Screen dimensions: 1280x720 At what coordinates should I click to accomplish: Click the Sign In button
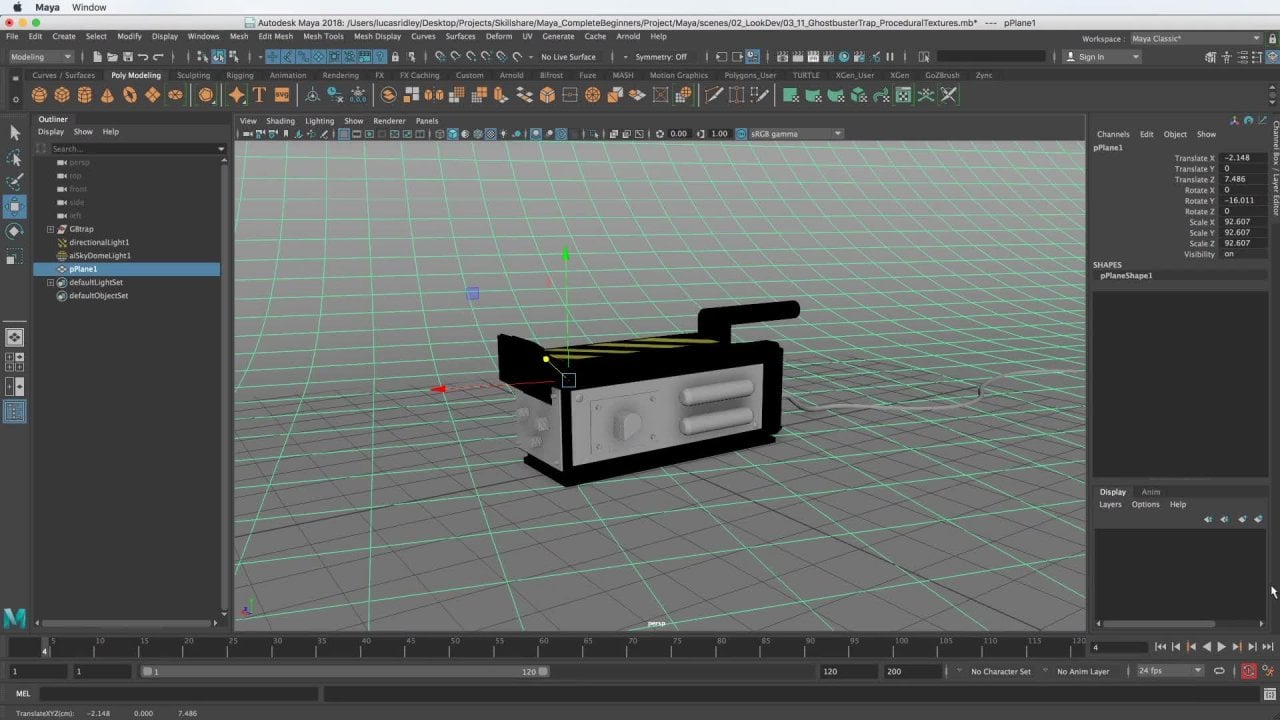1091,57
